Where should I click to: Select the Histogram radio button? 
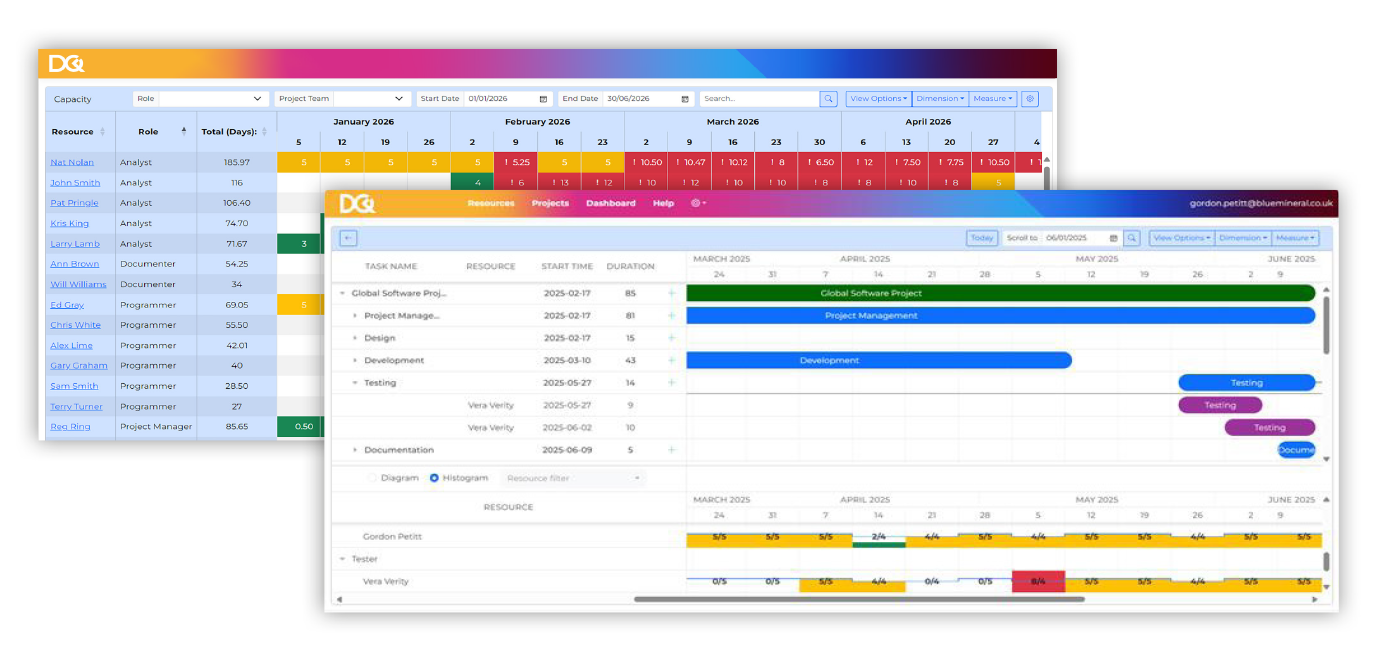click(x=434, y=478)
